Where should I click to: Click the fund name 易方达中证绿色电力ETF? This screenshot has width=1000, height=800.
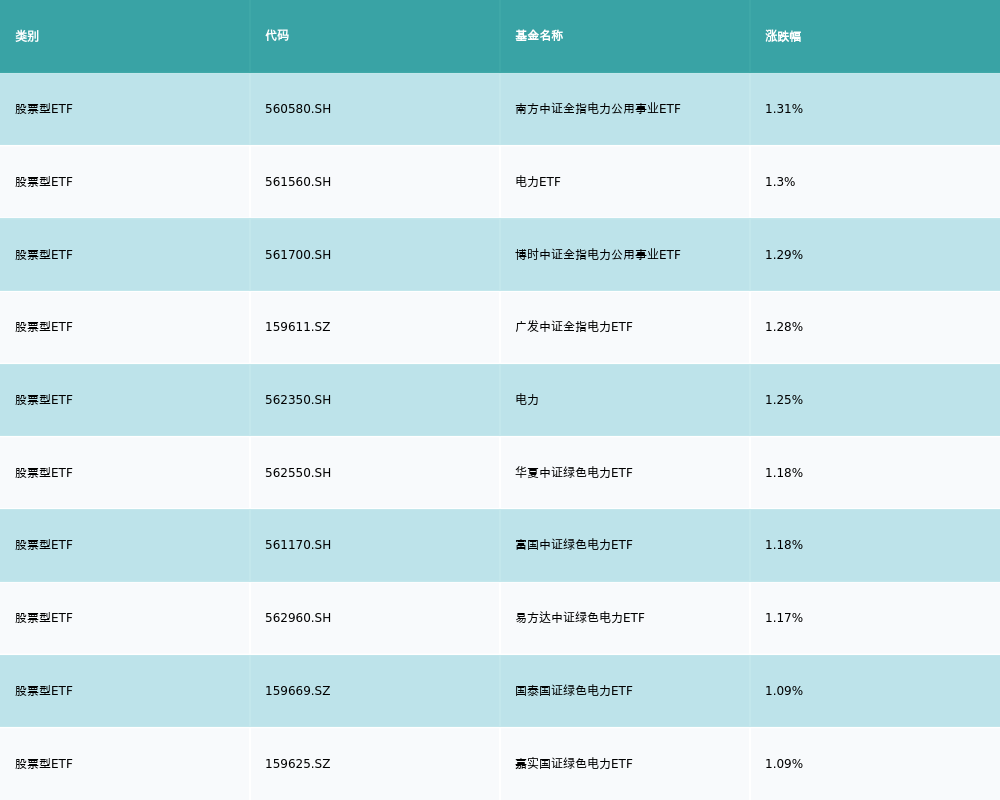click(580, 618)
